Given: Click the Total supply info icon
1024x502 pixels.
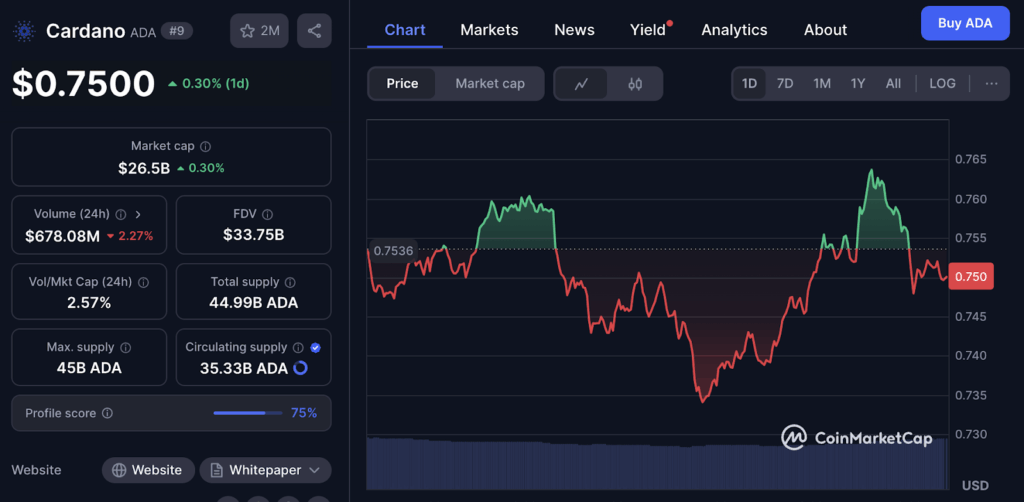Looking at the screenshot, I should pos(289,282).
